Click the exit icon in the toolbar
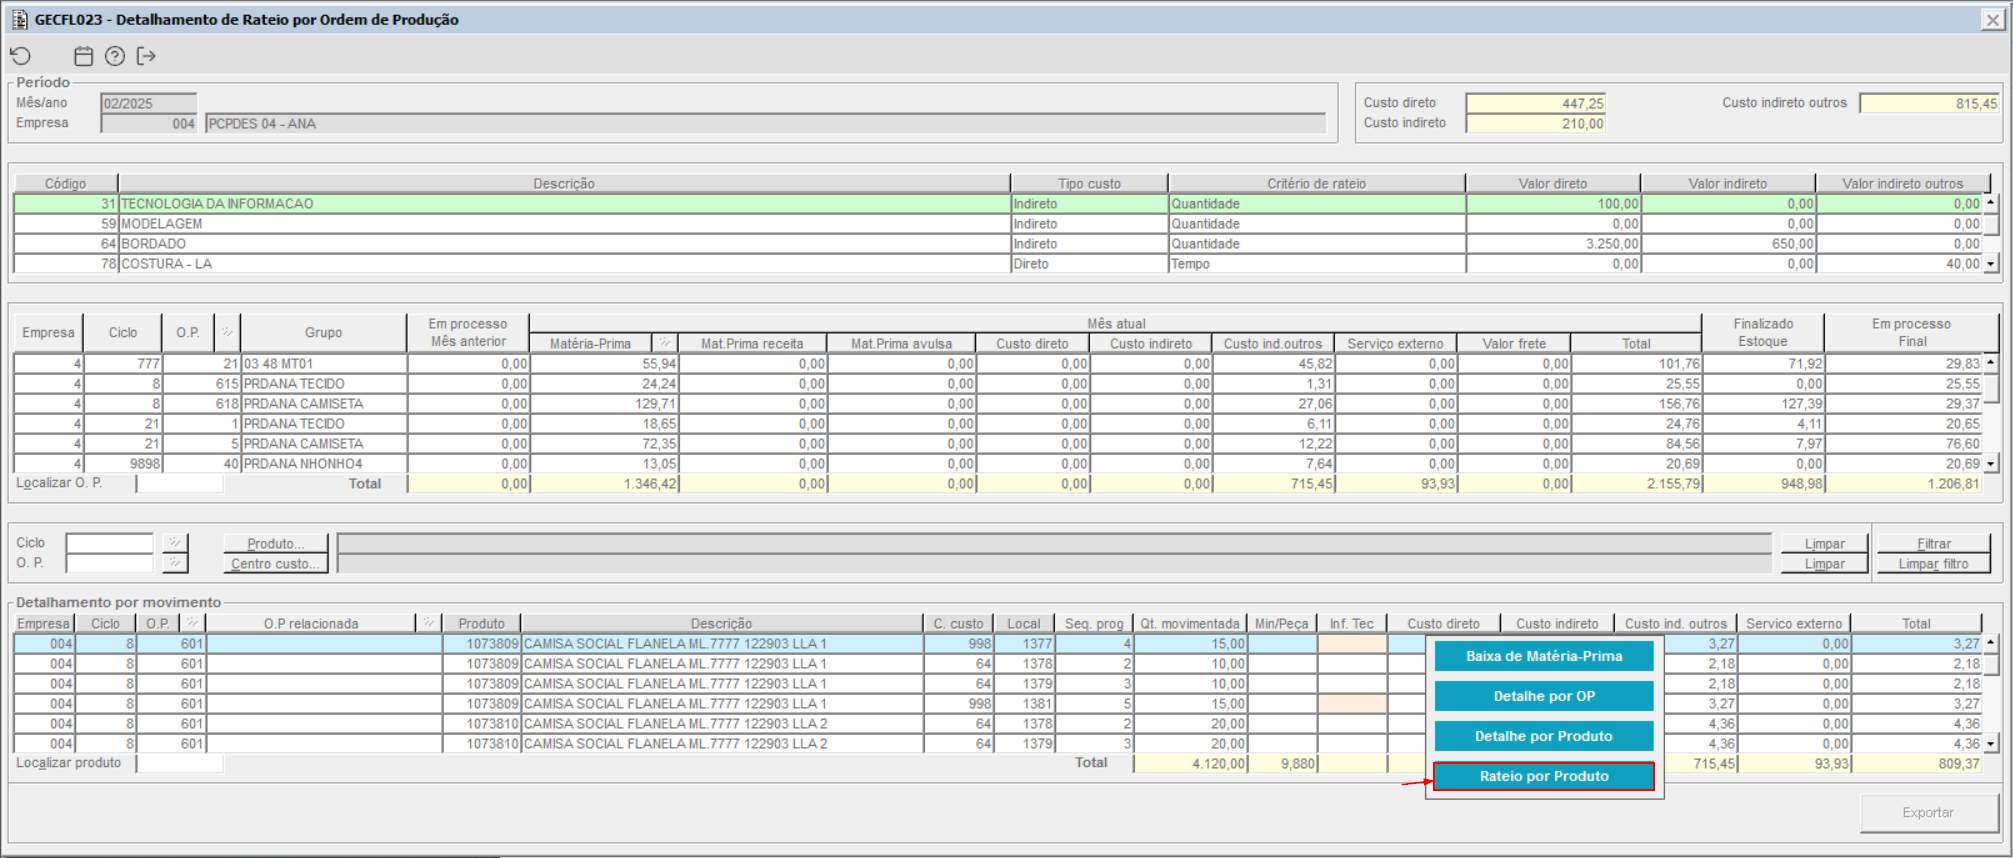 click(x=146, y=56)
